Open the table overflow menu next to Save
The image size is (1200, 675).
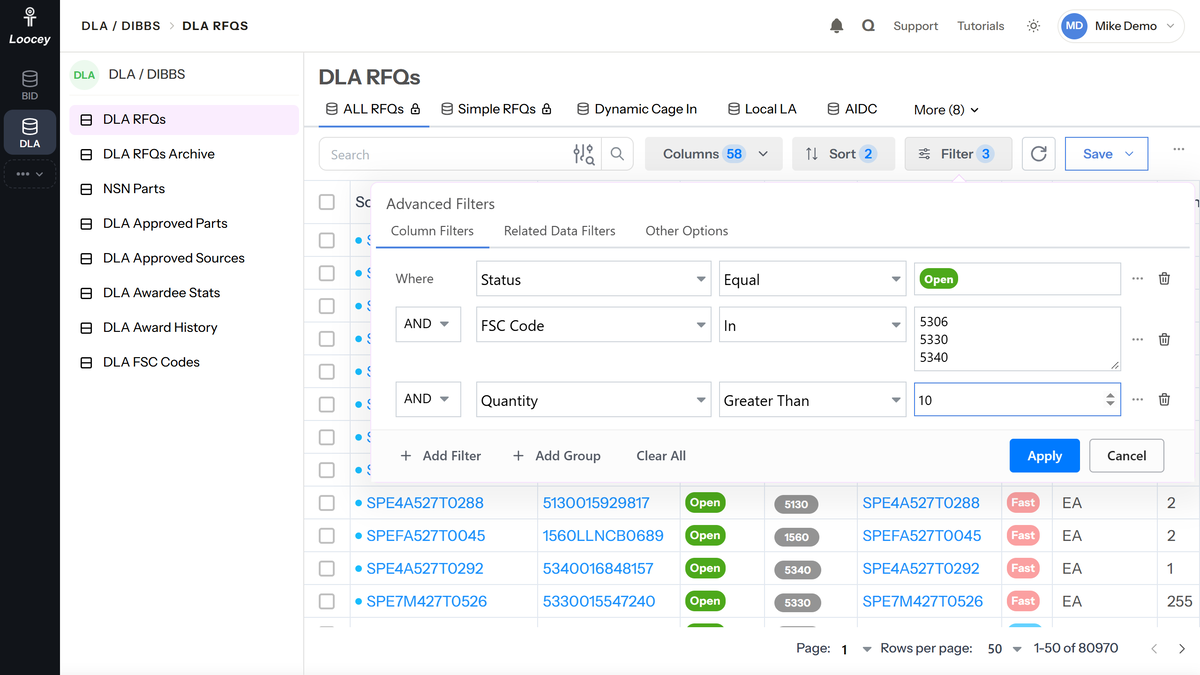(x=1179, y=149)
